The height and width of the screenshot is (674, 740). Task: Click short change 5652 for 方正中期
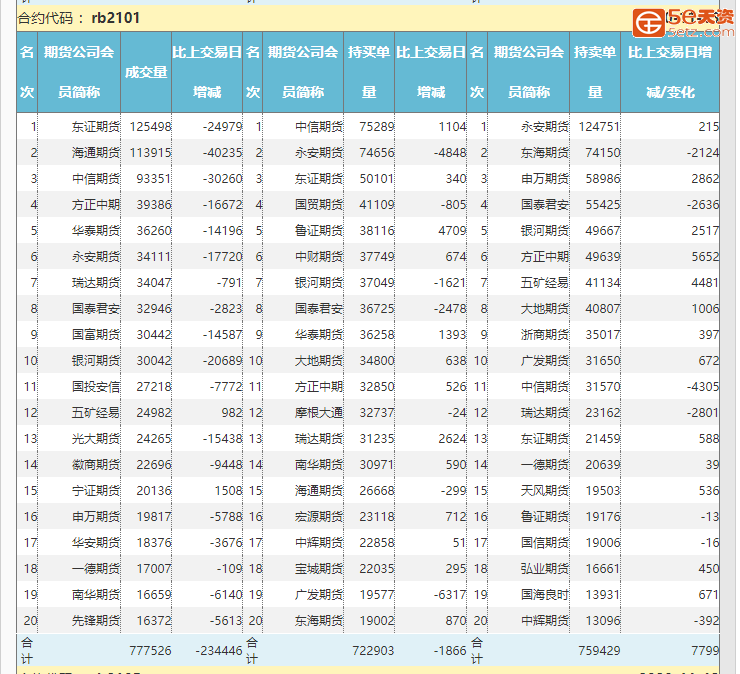[706, 256]
